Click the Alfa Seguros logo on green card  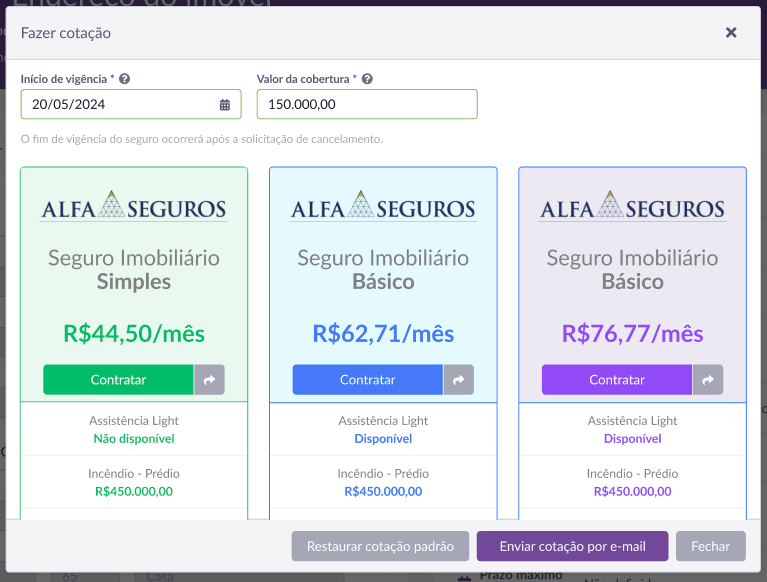point(134,206)
